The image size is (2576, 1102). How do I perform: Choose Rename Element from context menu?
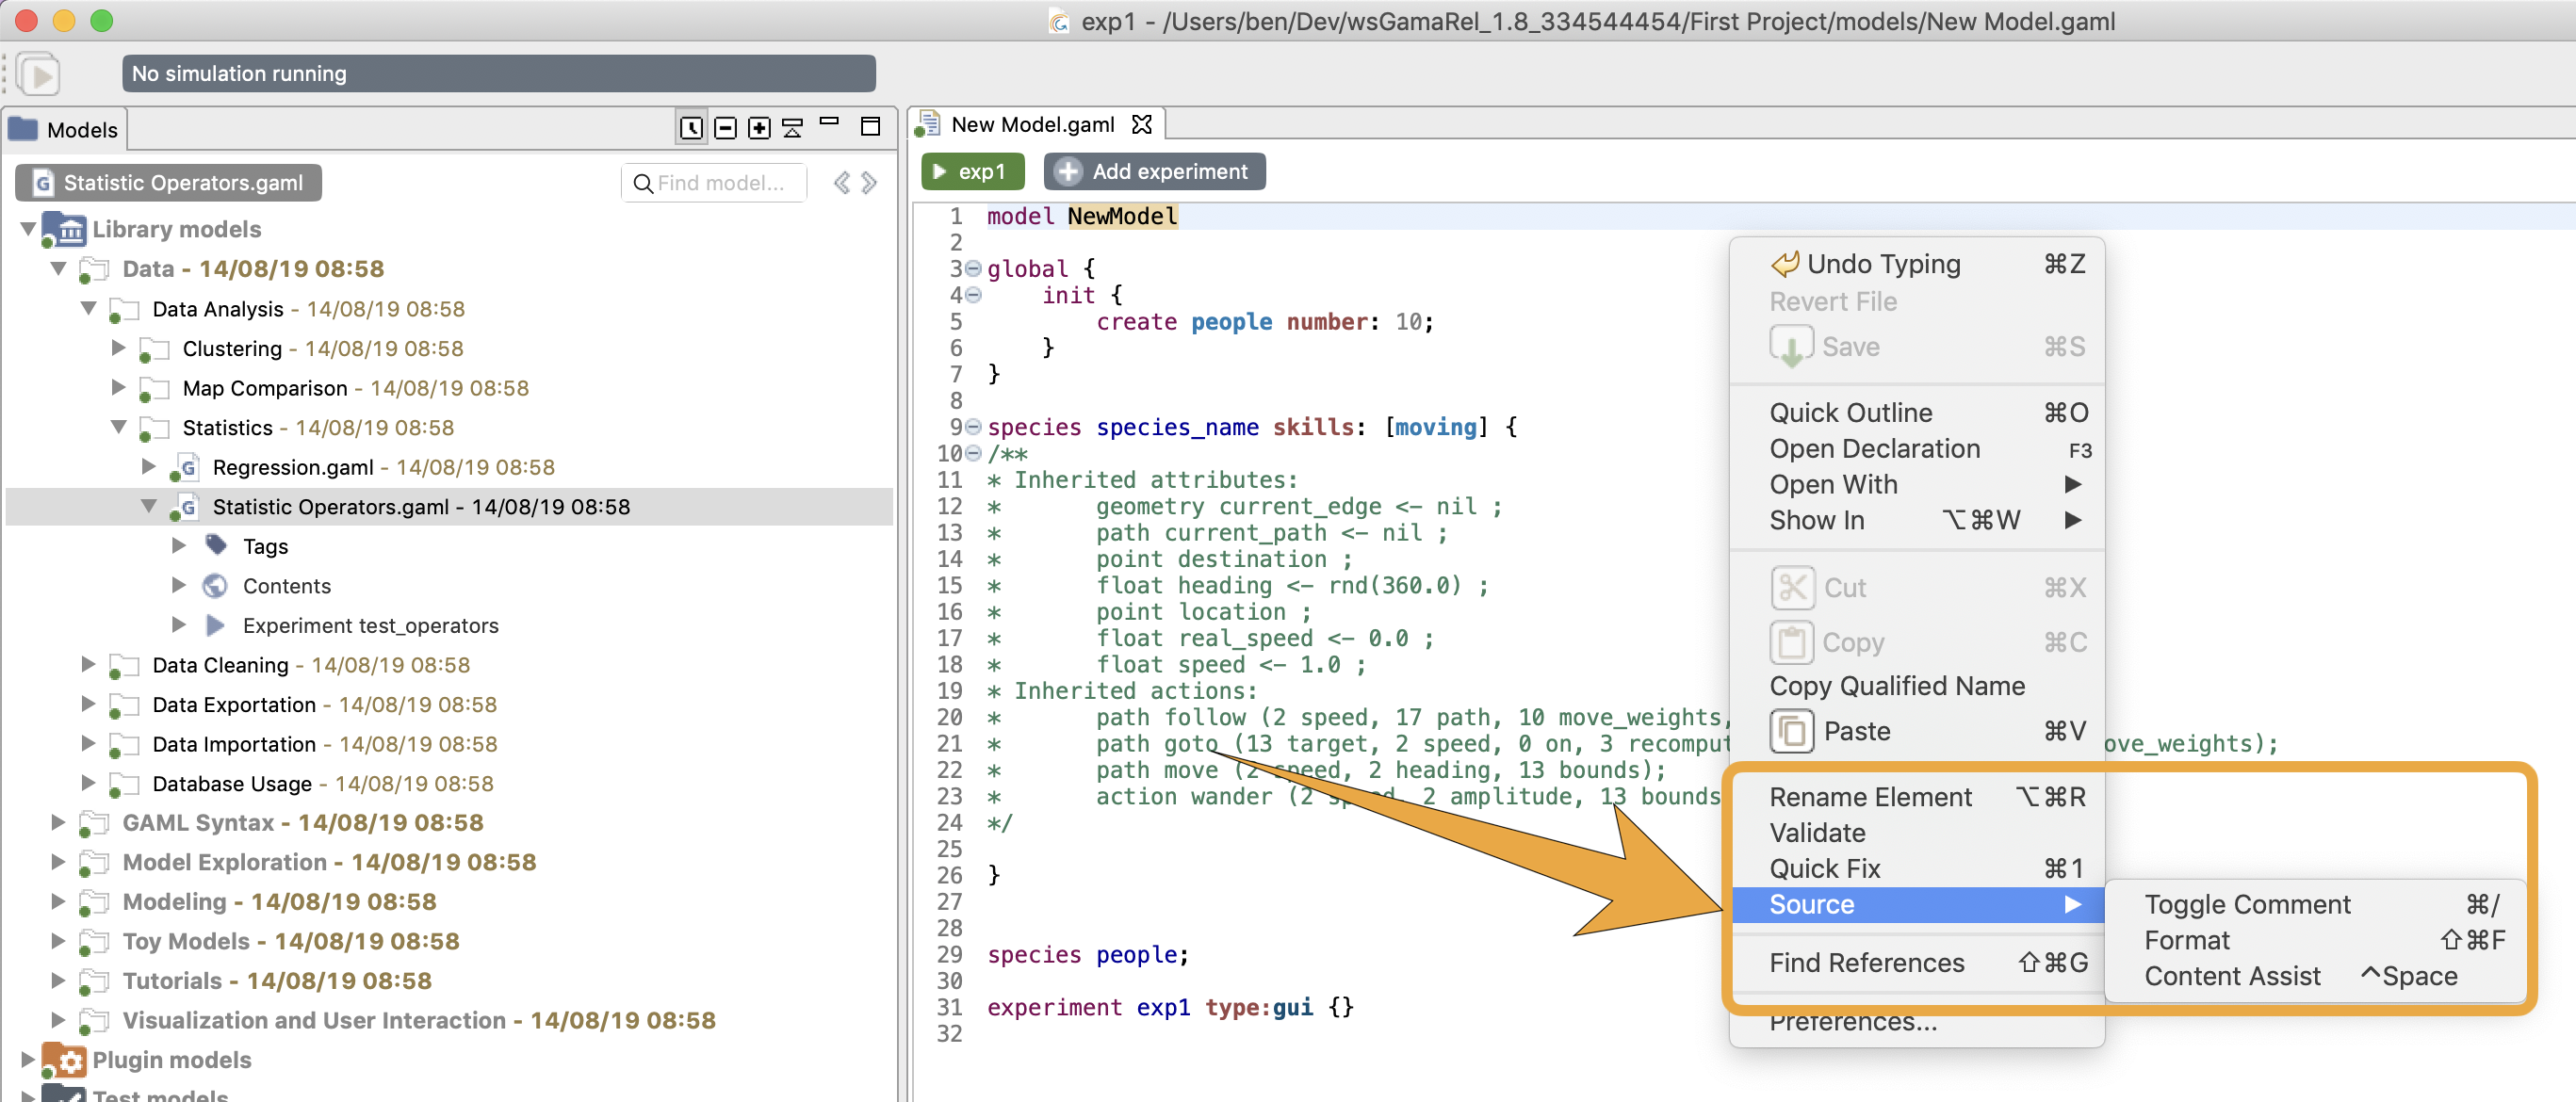pos(1918,797)
